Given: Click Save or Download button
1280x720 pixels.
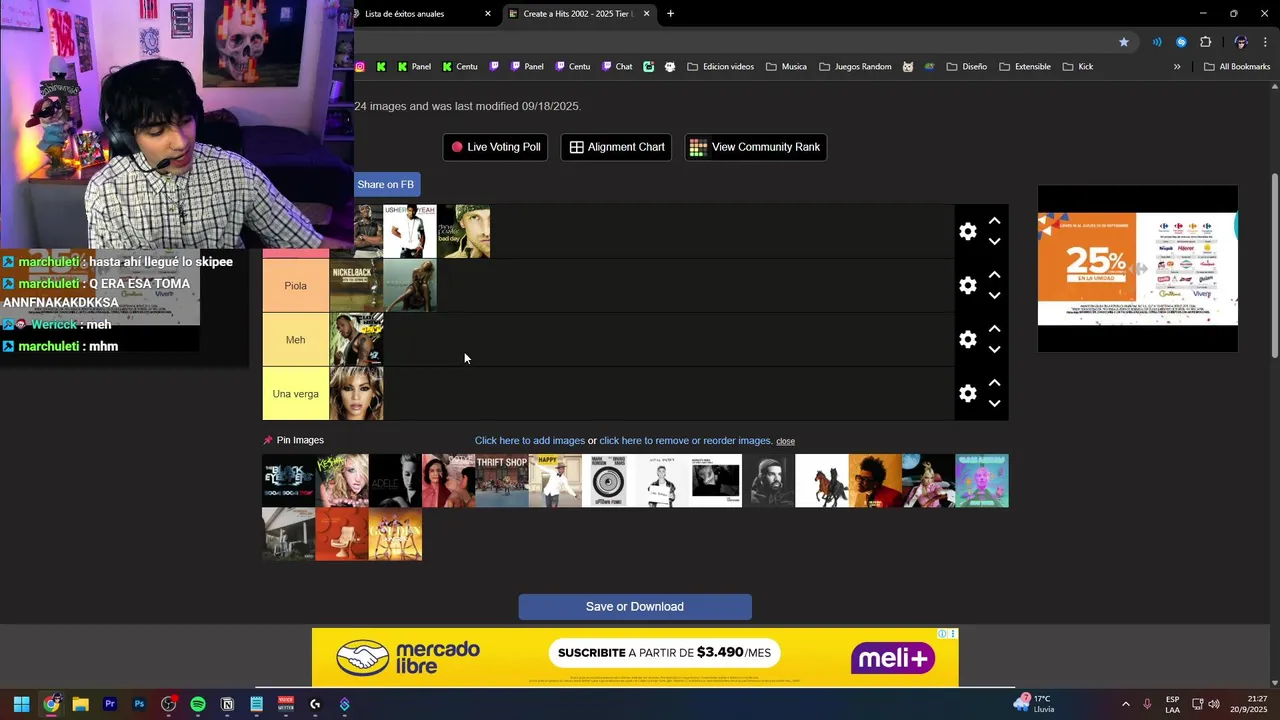Looking at the screenshot, I should tap(635, 607).
